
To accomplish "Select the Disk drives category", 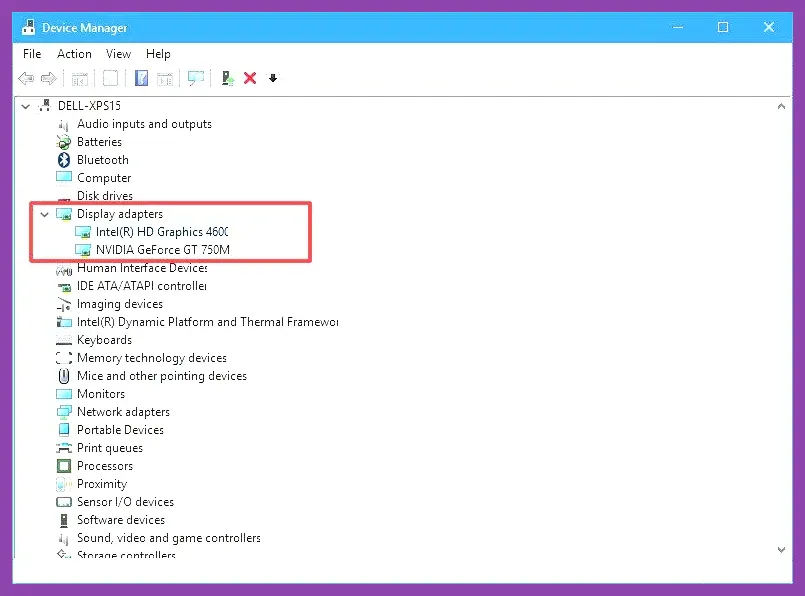I will (x=105, y=196).
